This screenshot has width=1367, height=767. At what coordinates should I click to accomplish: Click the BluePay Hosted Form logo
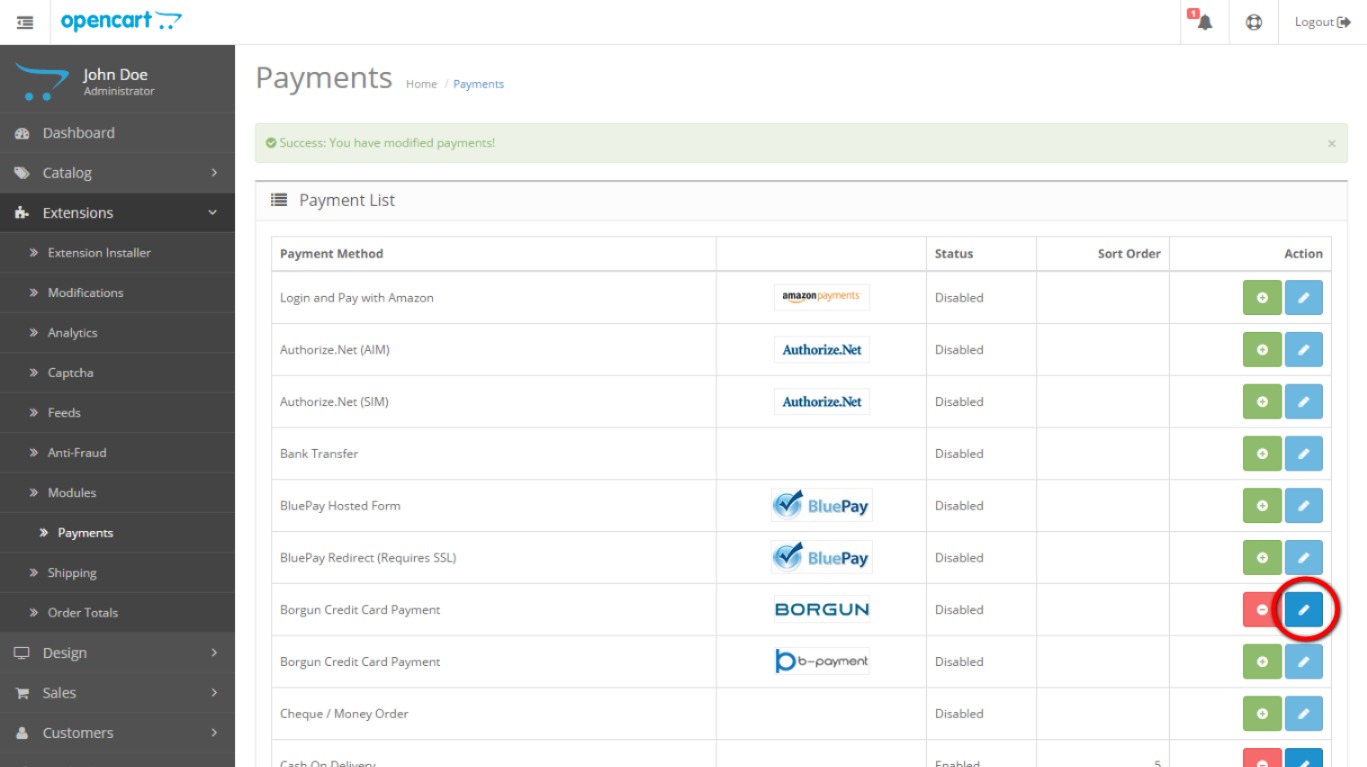821,506
